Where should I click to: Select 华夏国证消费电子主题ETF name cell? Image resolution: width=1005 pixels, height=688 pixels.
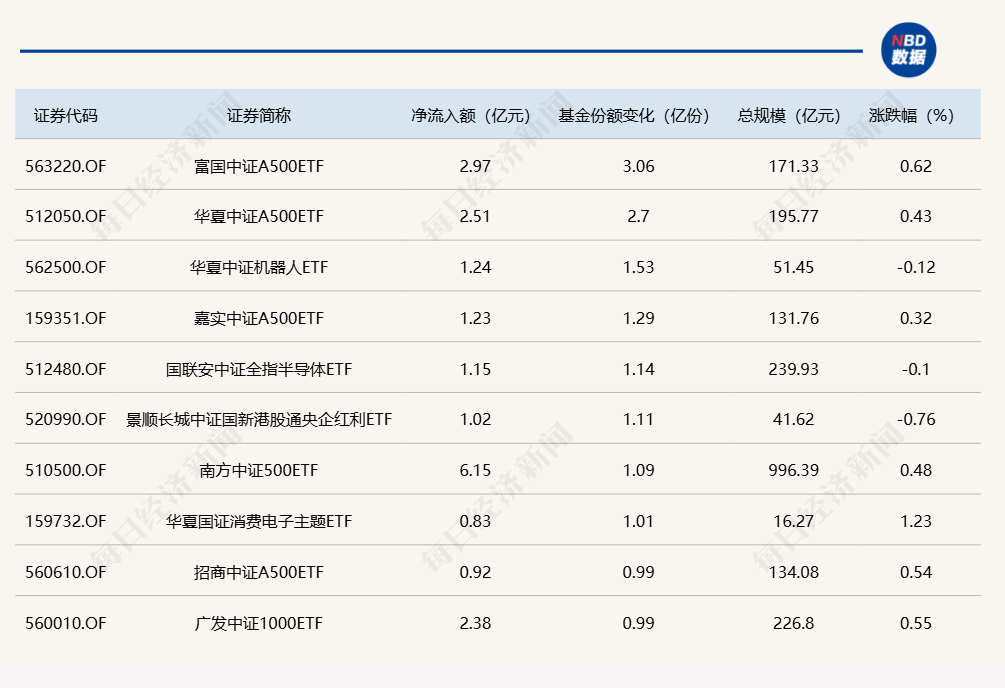pos(259,521)
